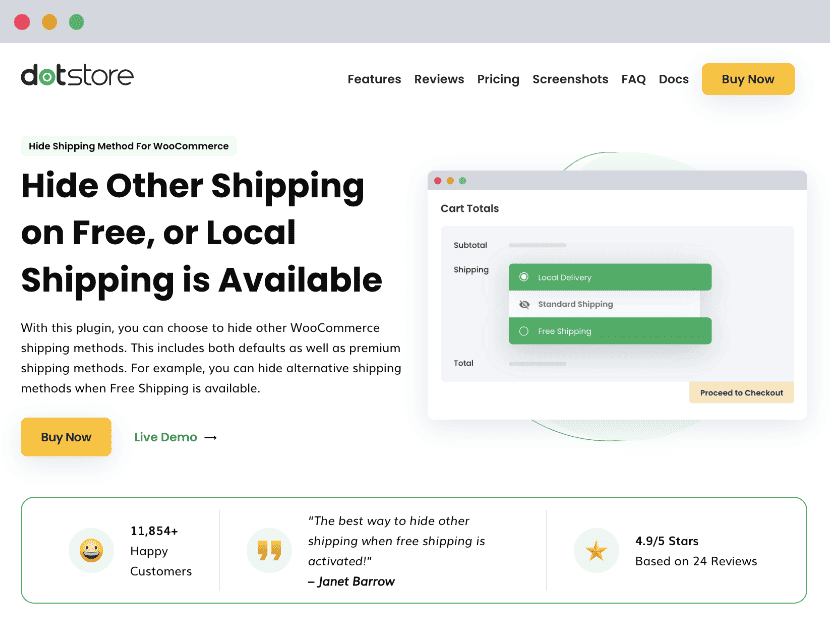Select the Local Delivery radio button

pyautogui.click(x=524, y=277)
